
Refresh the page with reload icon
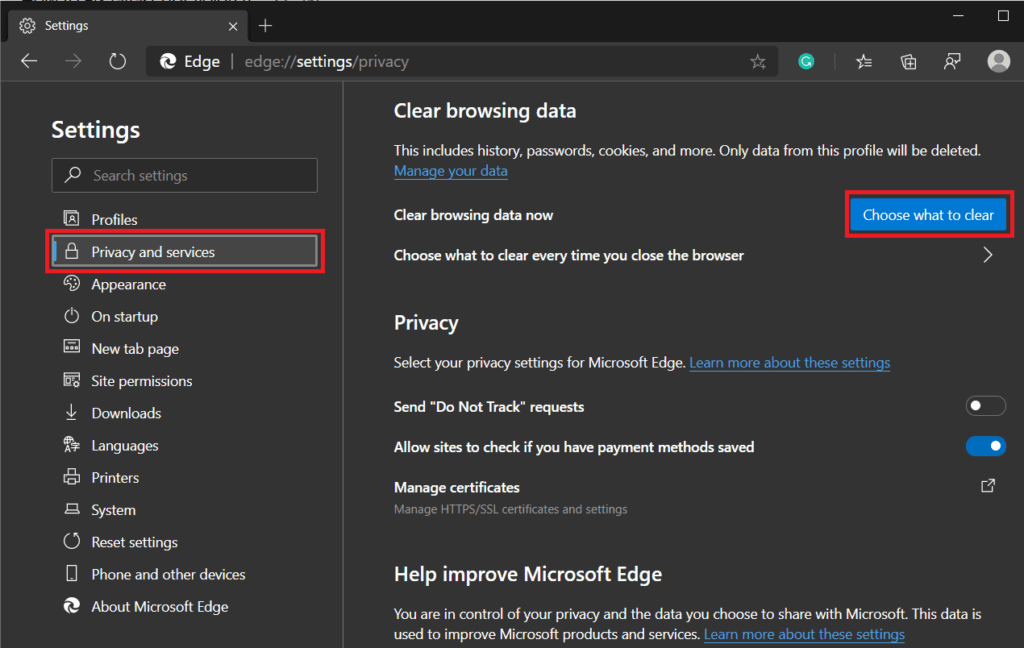coord(117,62)
